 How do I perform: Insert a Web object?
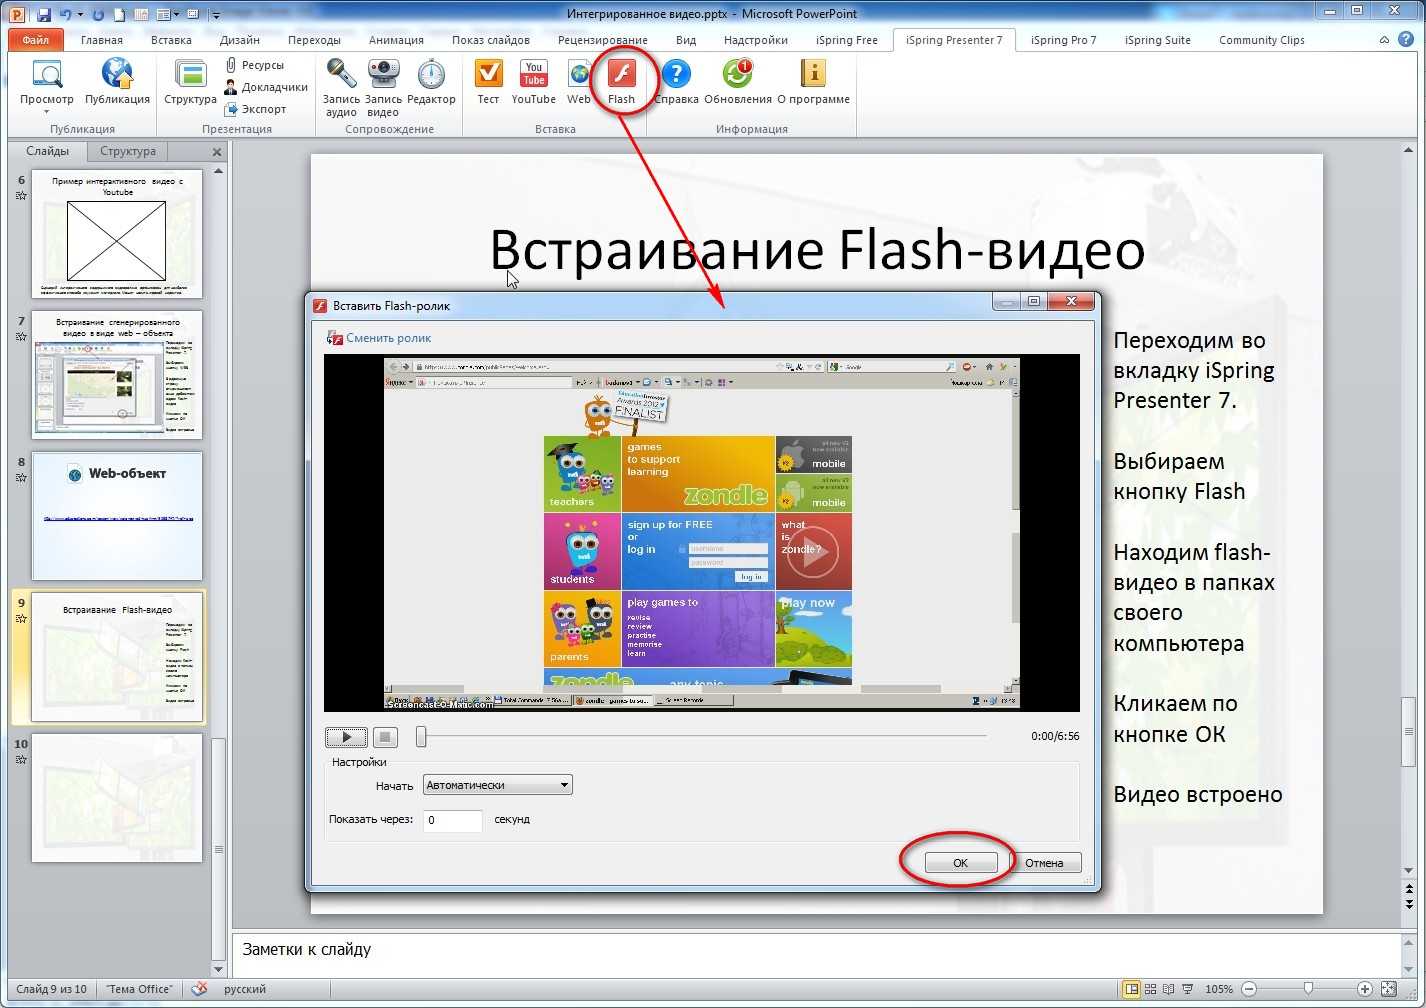(579, 81)
